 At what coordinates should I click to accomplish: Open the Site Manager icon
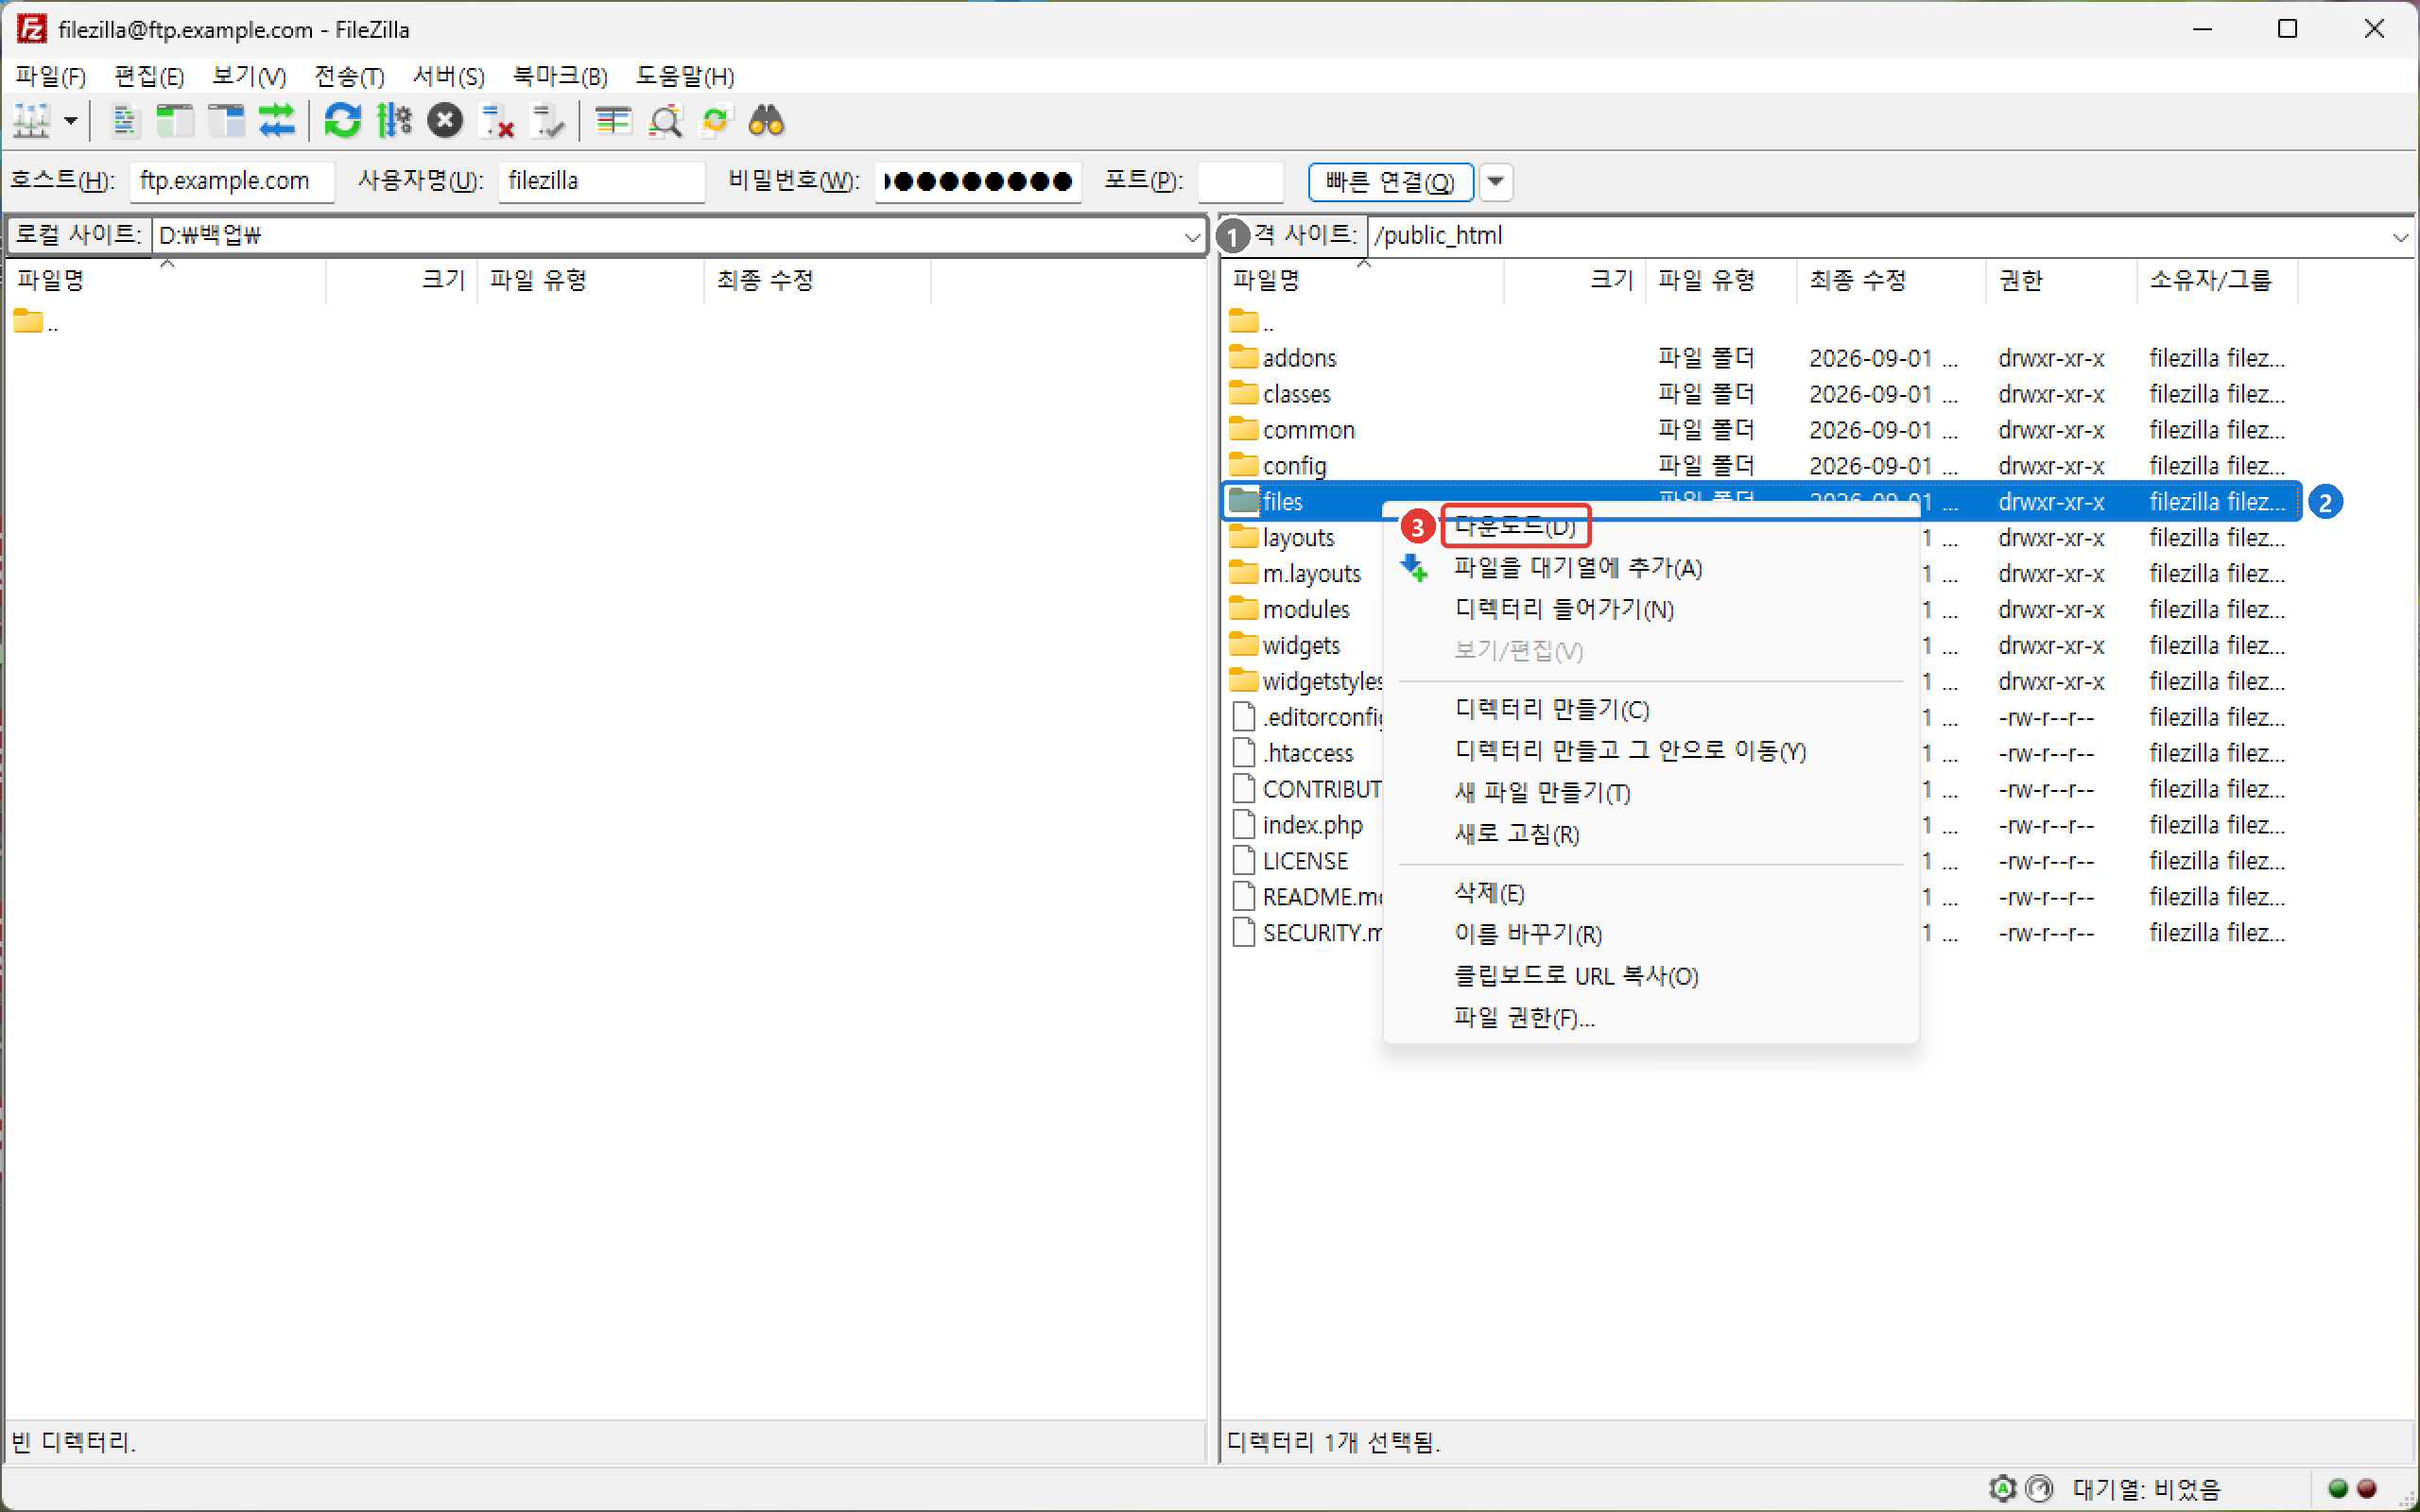tap(31, 122)
